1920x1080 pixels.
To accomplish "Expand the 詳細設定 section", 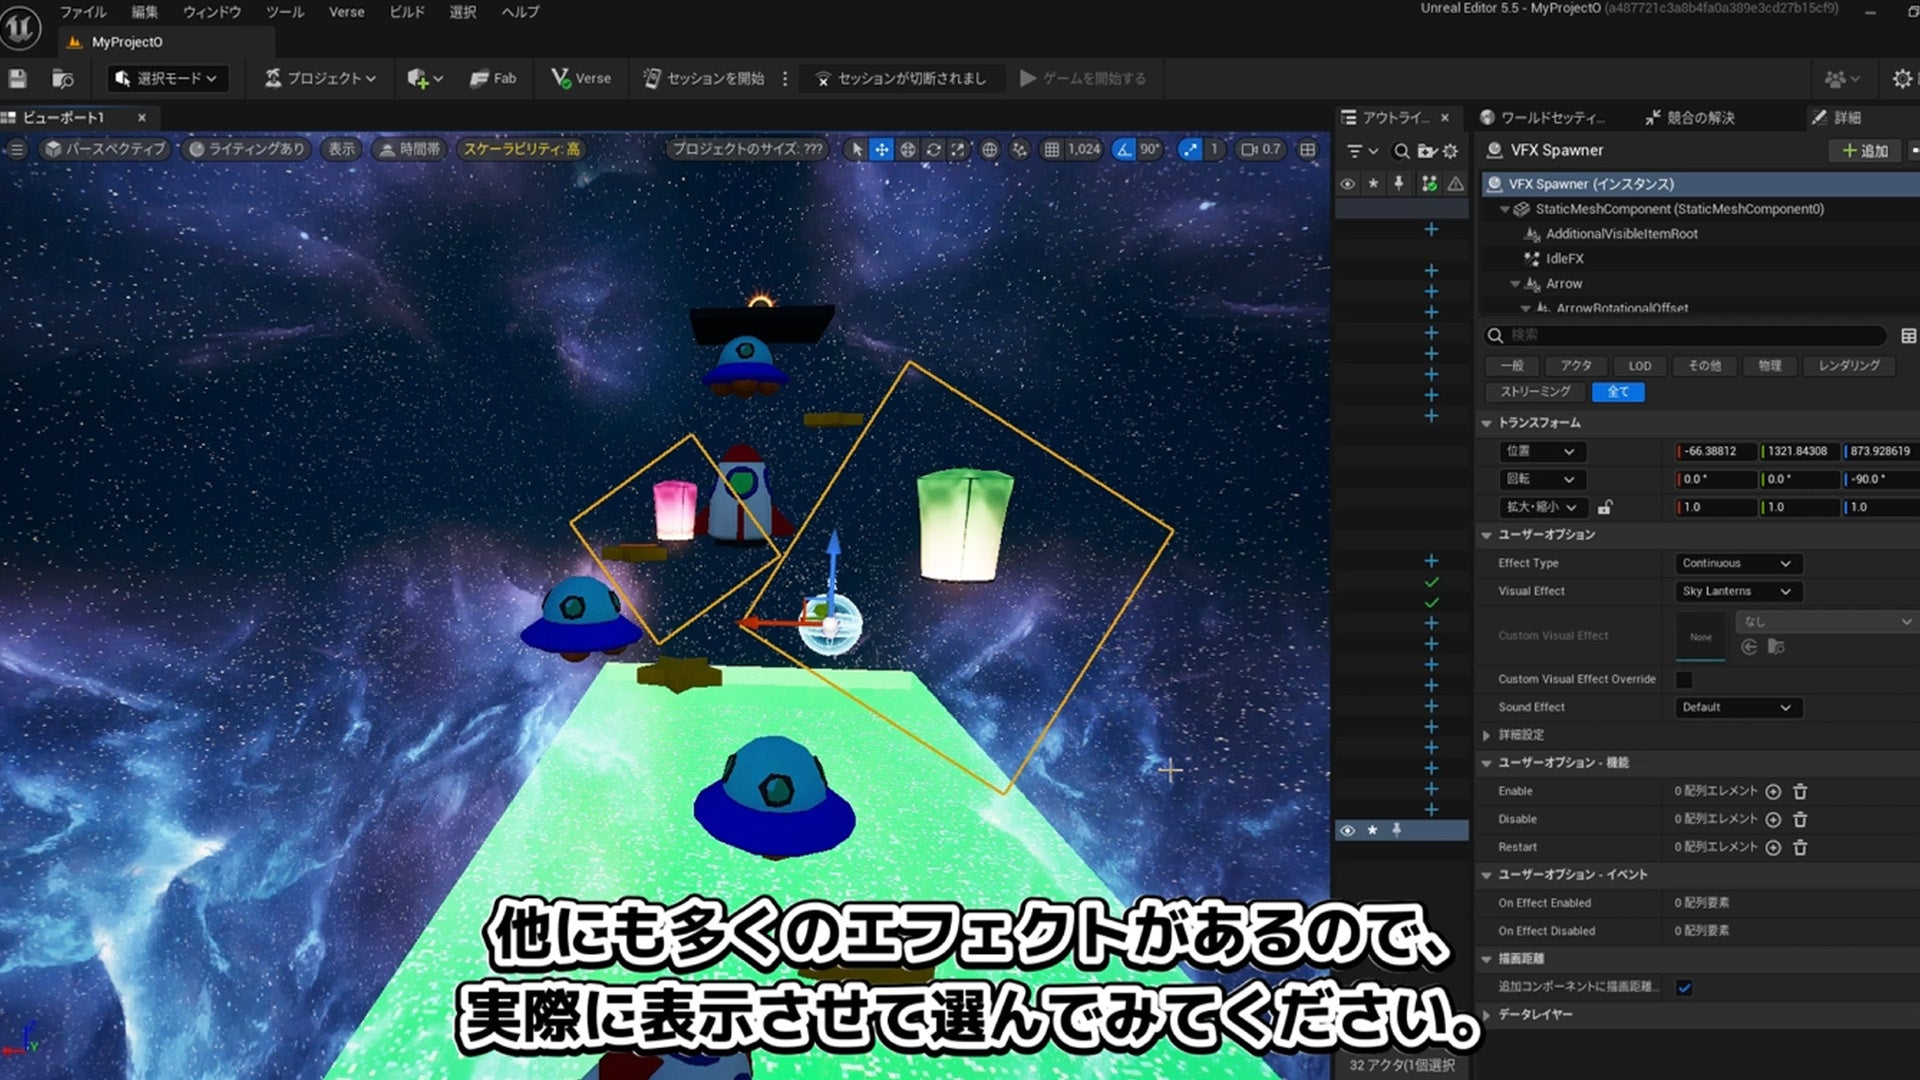I will click(1486, 735).
